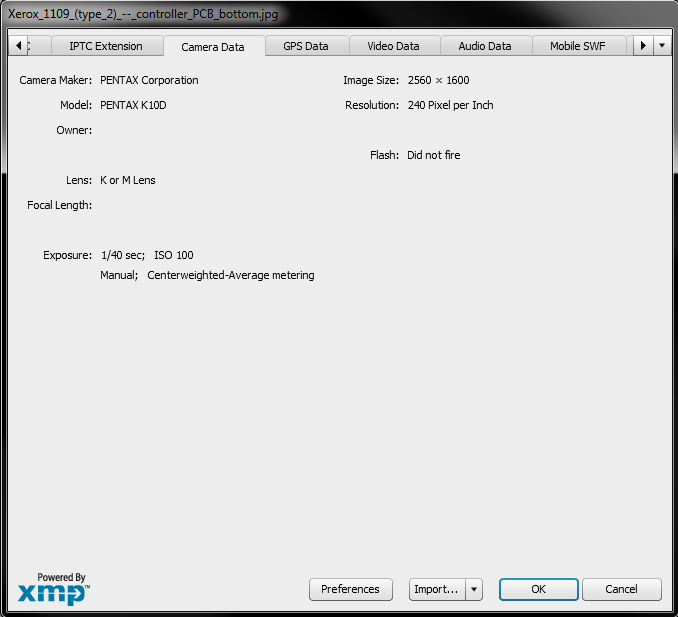Go to the Video Data tab
This screenshot has height=617, width=678.
point(393,46)
